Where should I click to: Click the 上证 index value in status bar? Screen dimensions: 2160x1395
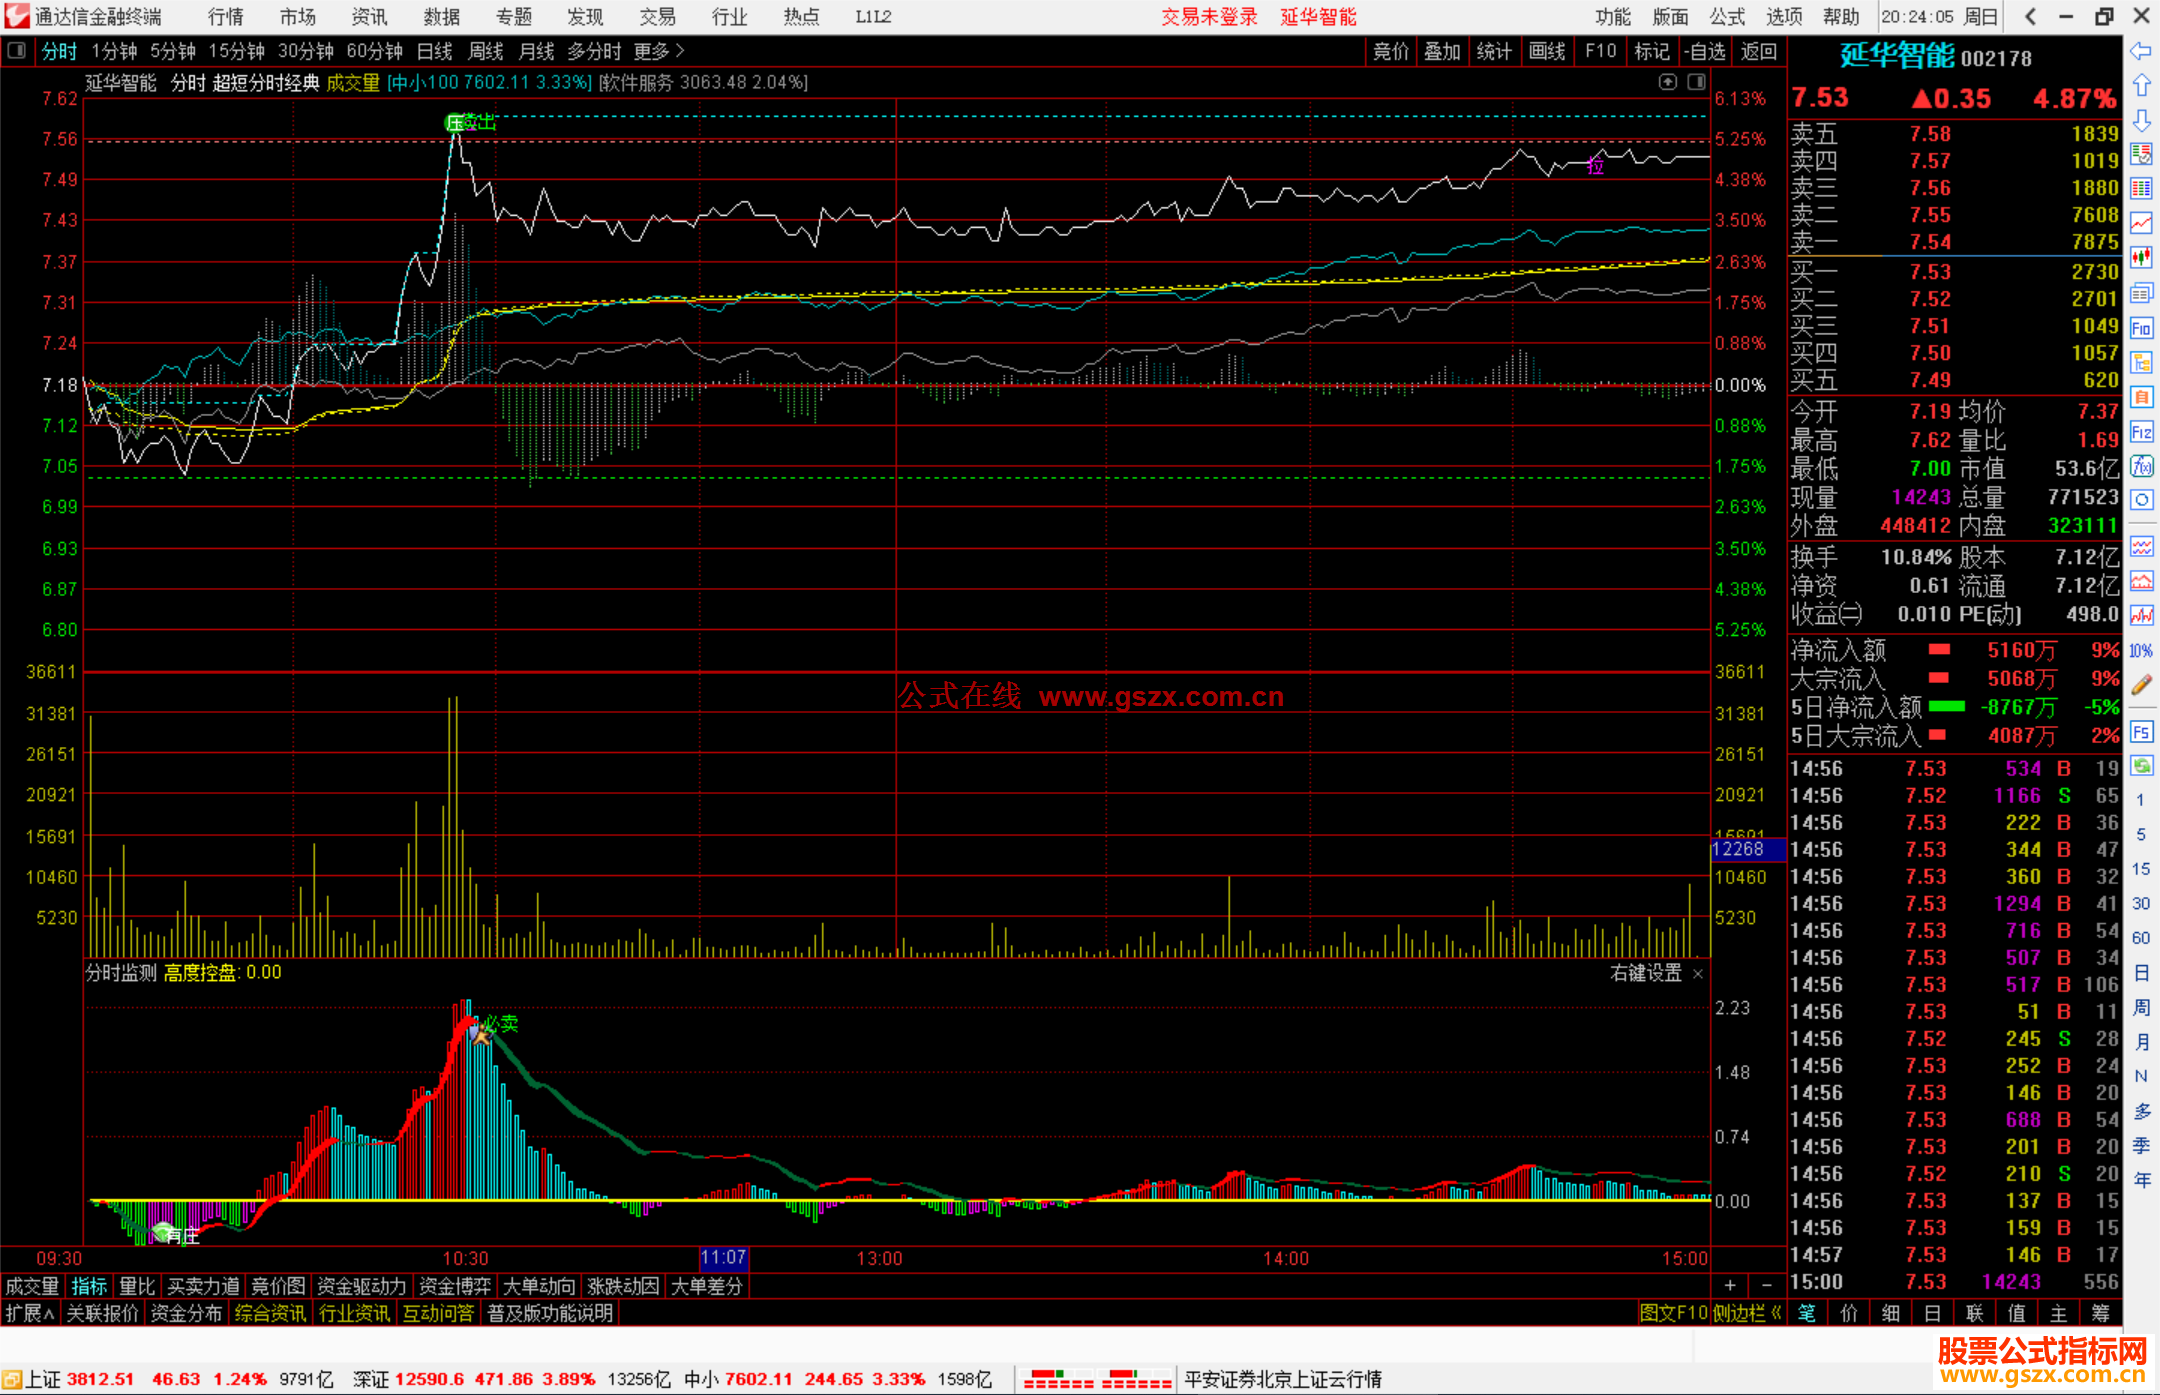click(100, 1379)
